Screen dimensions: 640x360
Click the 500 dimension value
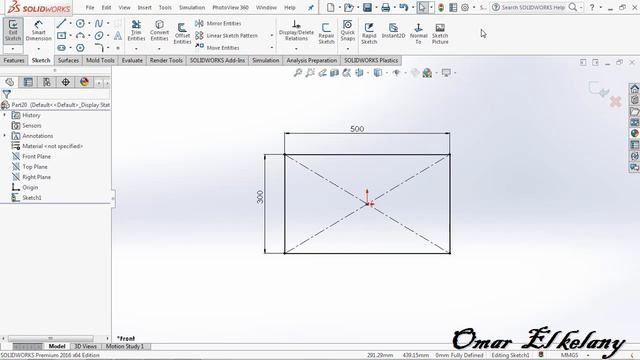[357, 129]
